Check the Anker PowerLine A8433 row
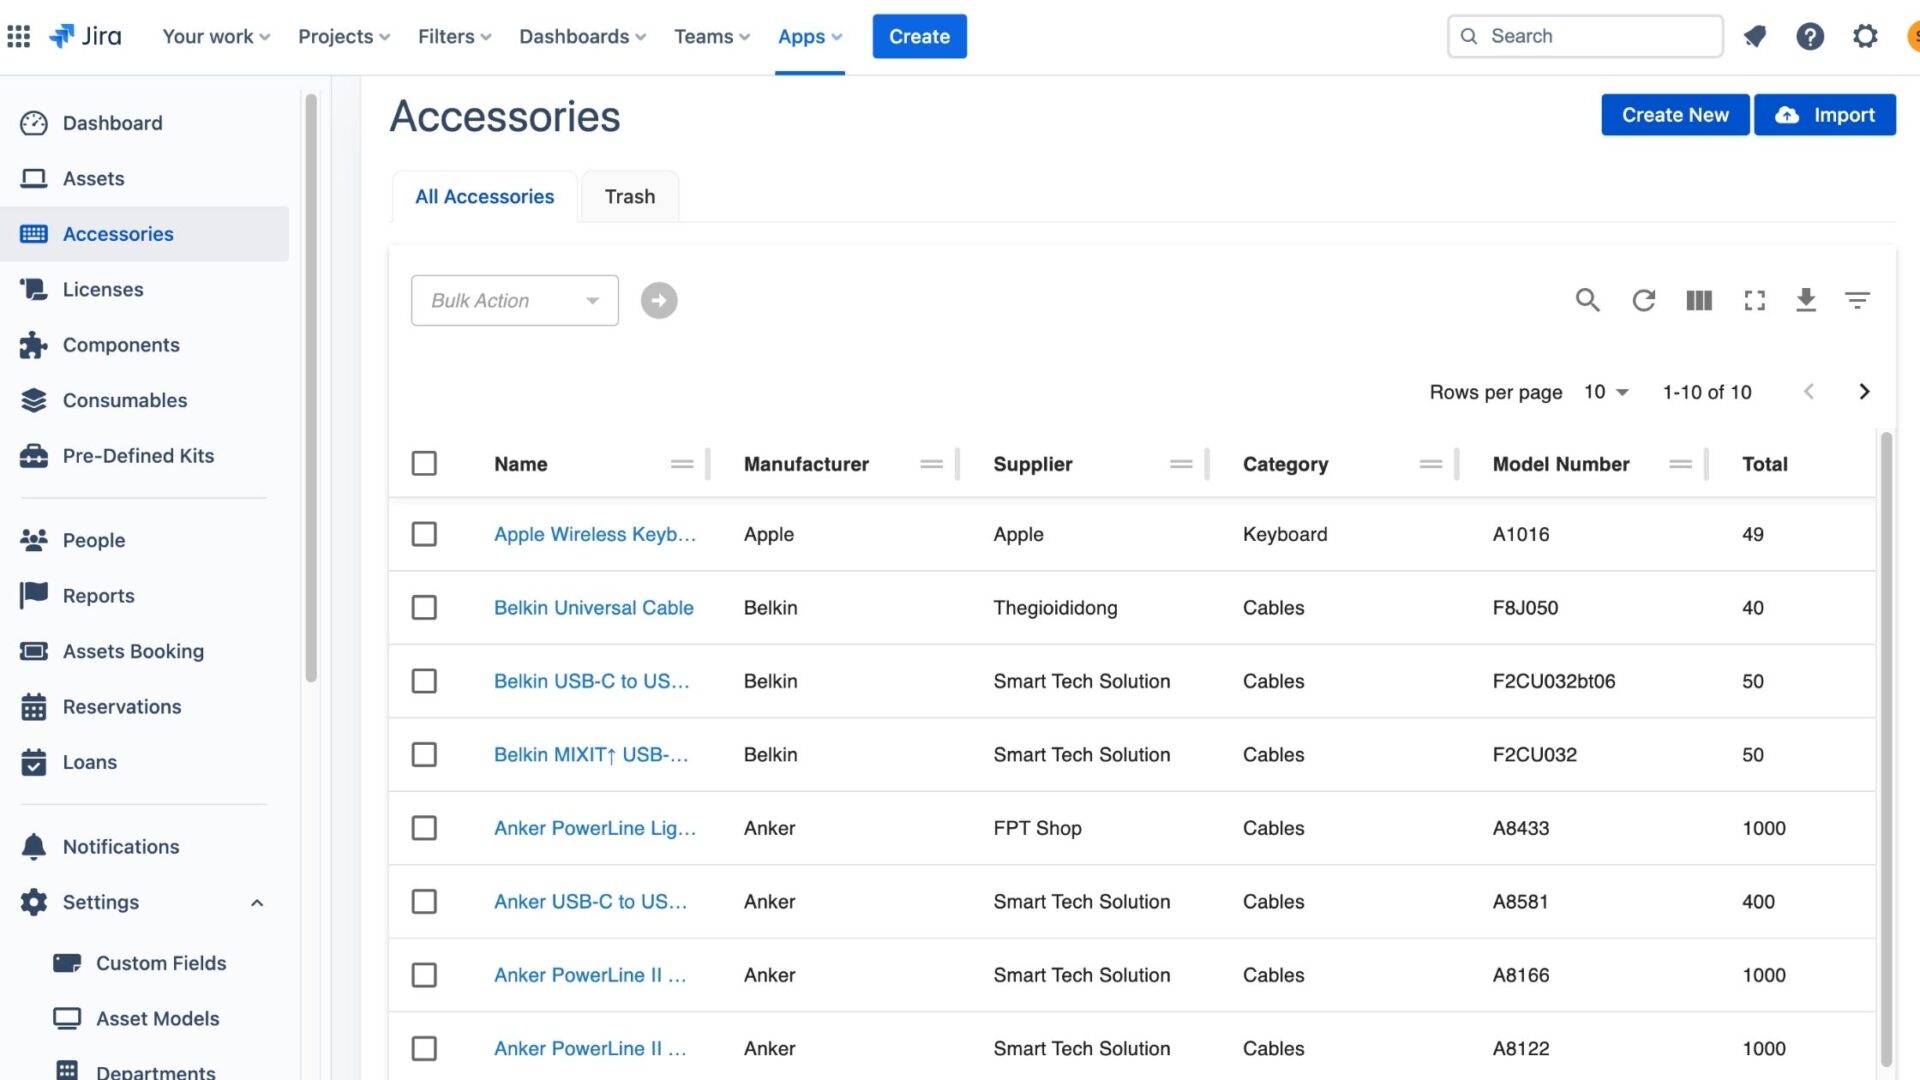Screen dimensions: 1920x1080 pyautogui.click(x=424, y=828)
